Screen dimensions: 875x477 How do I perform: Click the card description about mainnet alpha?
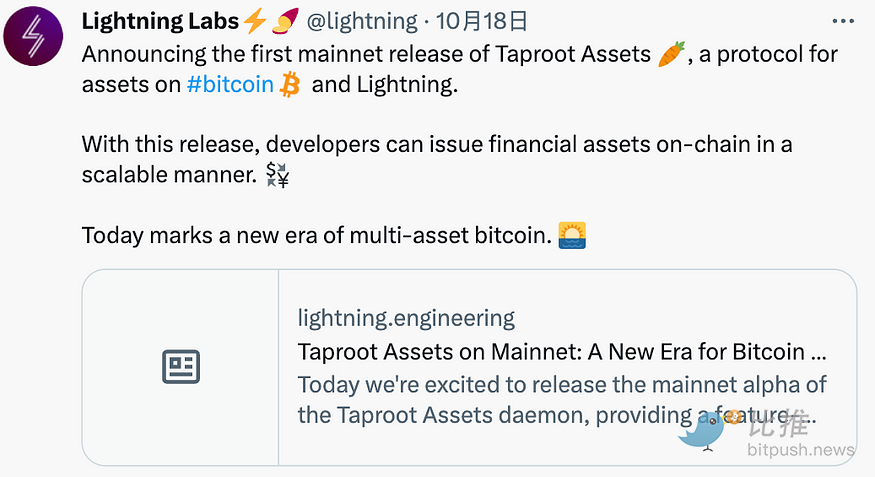click(x=562, y=399)
